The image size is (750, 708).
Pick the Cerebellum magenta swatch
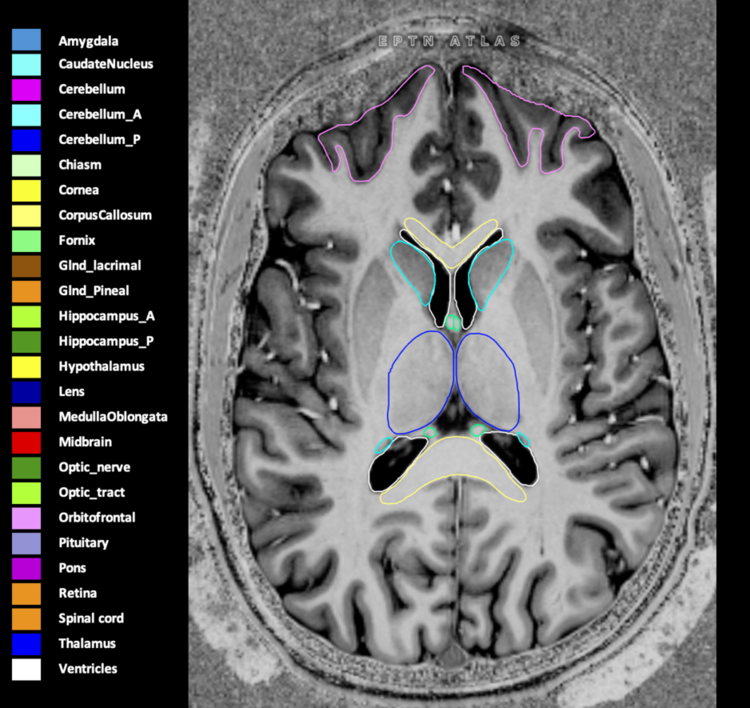click(x=26, y=90)
